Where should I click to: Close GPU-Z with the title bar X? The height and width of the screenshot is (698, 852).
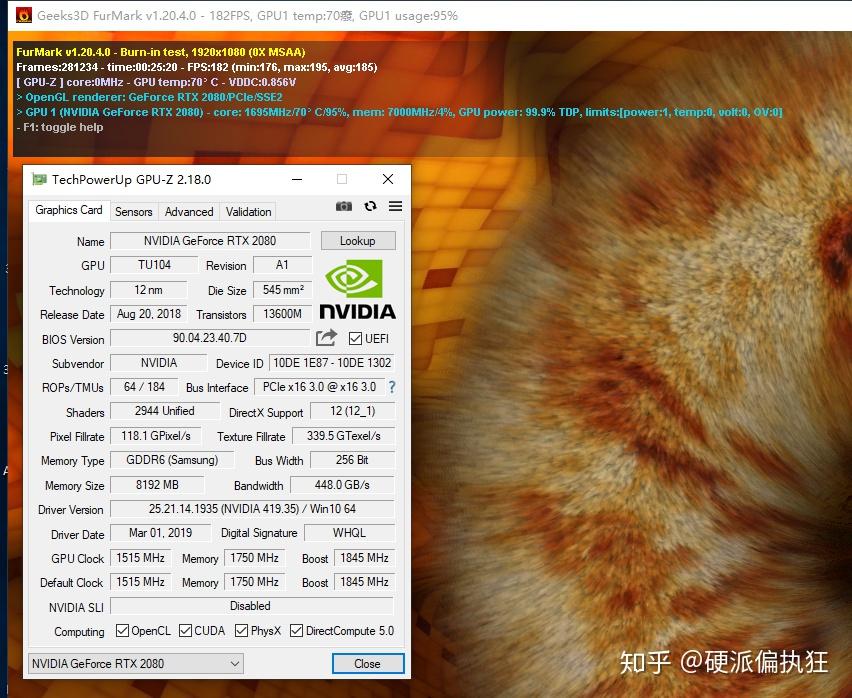388,179
